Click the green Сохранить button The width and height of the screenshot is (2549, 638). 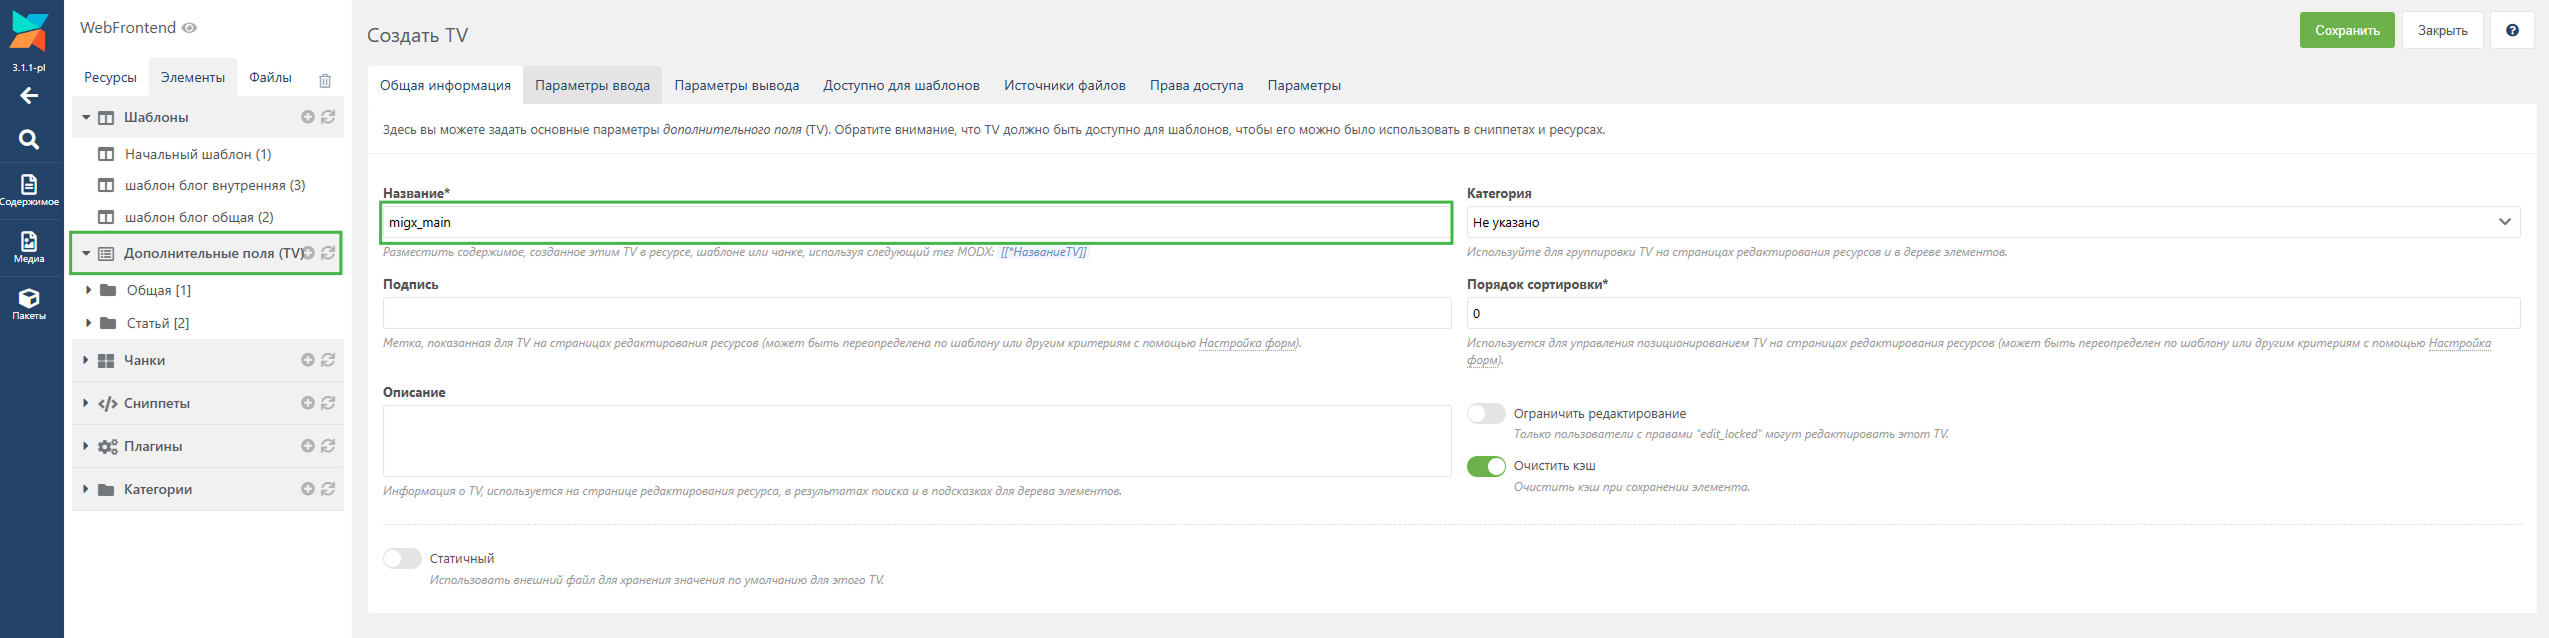click(x=2346, y=30)
